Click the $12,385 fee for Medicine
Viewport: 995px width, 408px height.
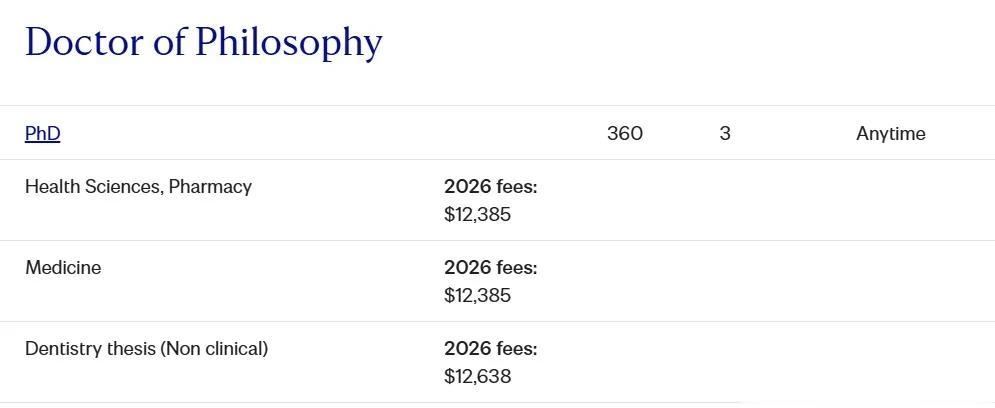coord(477,296)
